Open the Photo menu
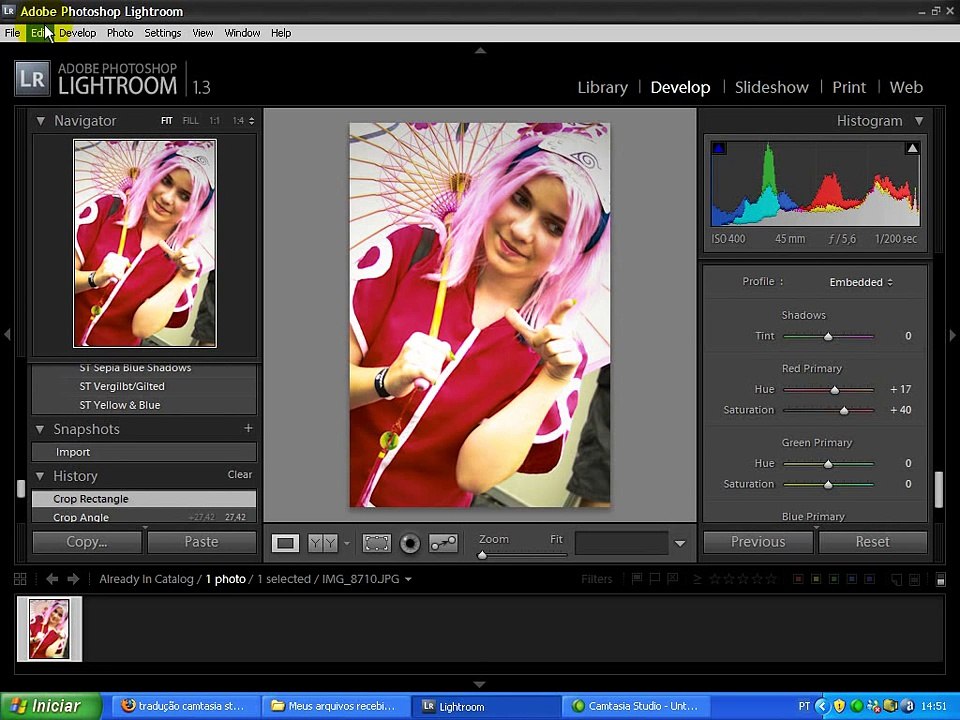960x720 pixels. pyautogui.click(x=120, y=33)
